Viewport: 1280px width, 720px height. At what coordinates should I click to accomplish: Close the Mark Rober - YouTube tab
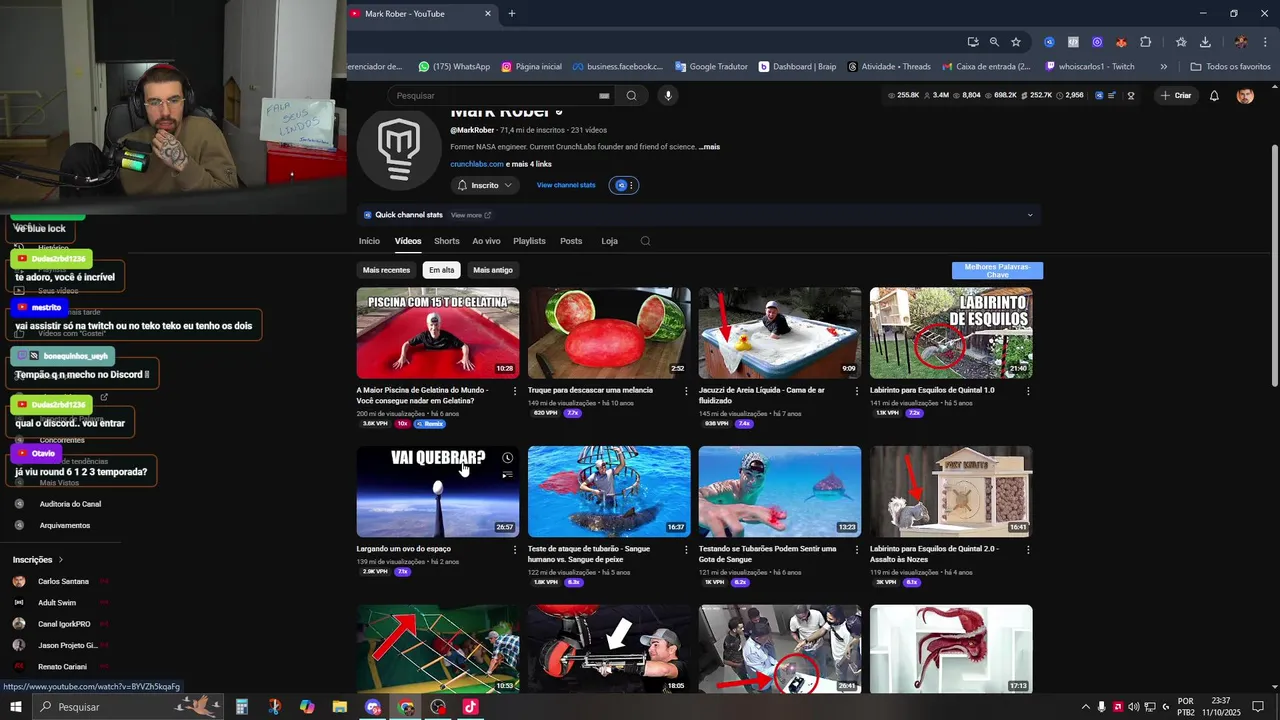488,14
